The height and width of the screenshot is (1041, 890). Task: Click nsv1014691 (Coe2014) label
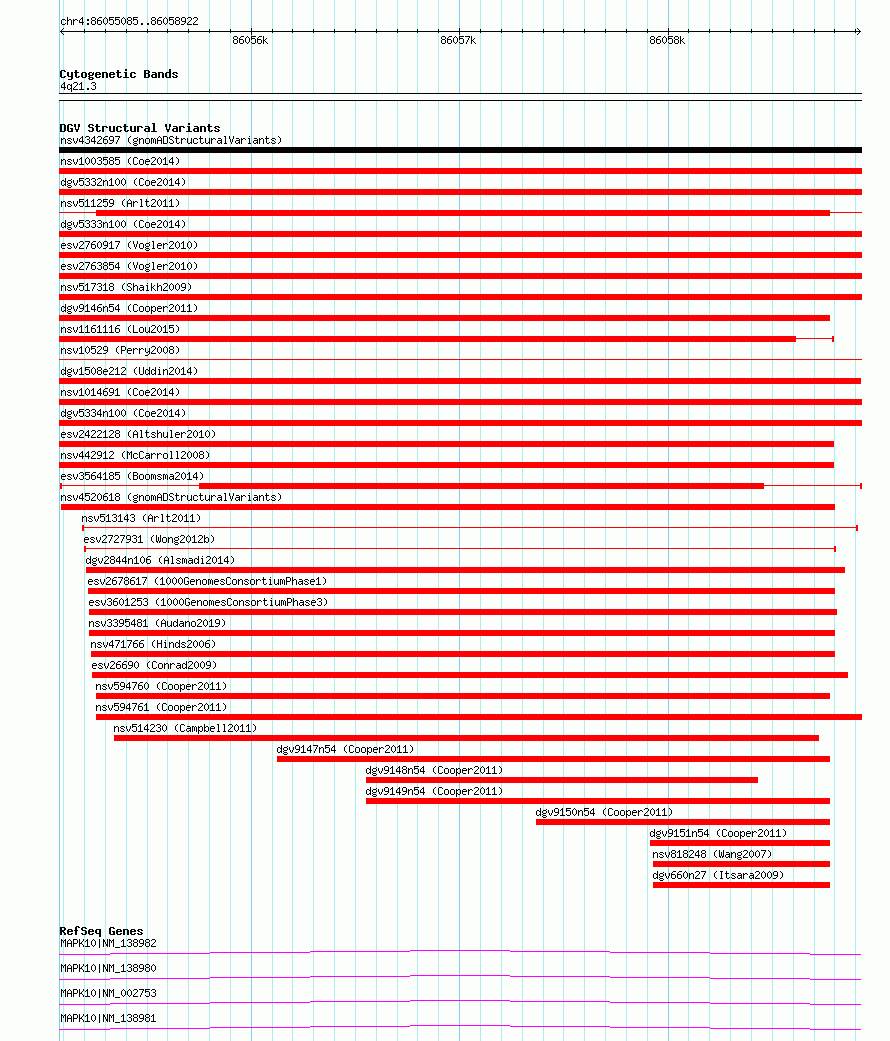point(120,392)
